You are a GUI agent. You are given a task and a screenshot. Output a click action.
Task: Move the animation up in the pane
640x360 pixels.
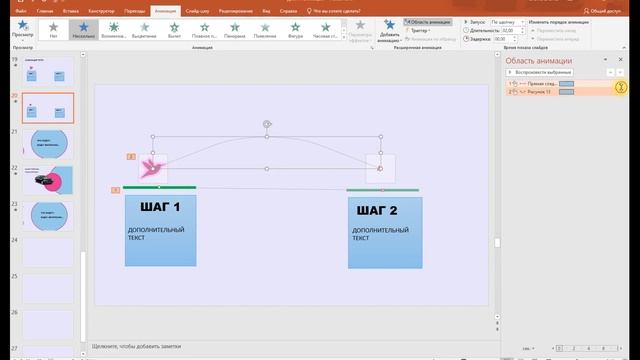[x=610, y=72]
